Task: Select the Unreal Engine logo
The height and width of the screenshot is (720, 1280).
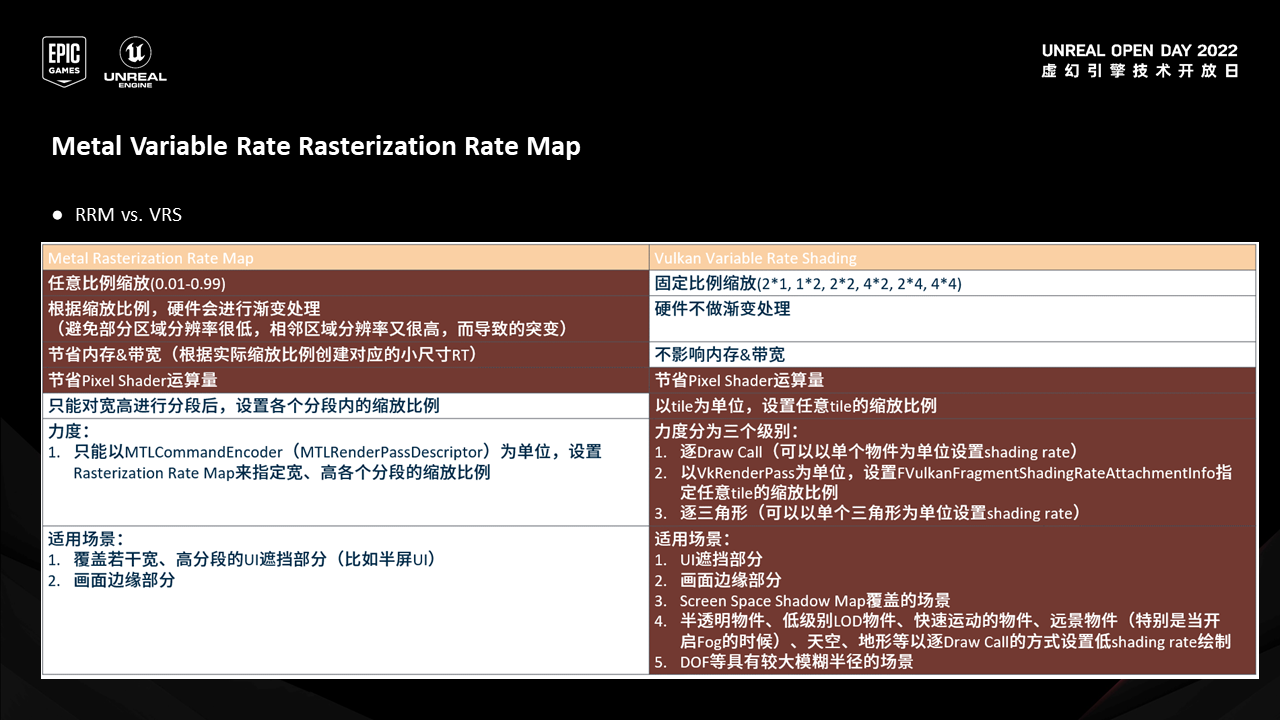Action: [135, 62]
